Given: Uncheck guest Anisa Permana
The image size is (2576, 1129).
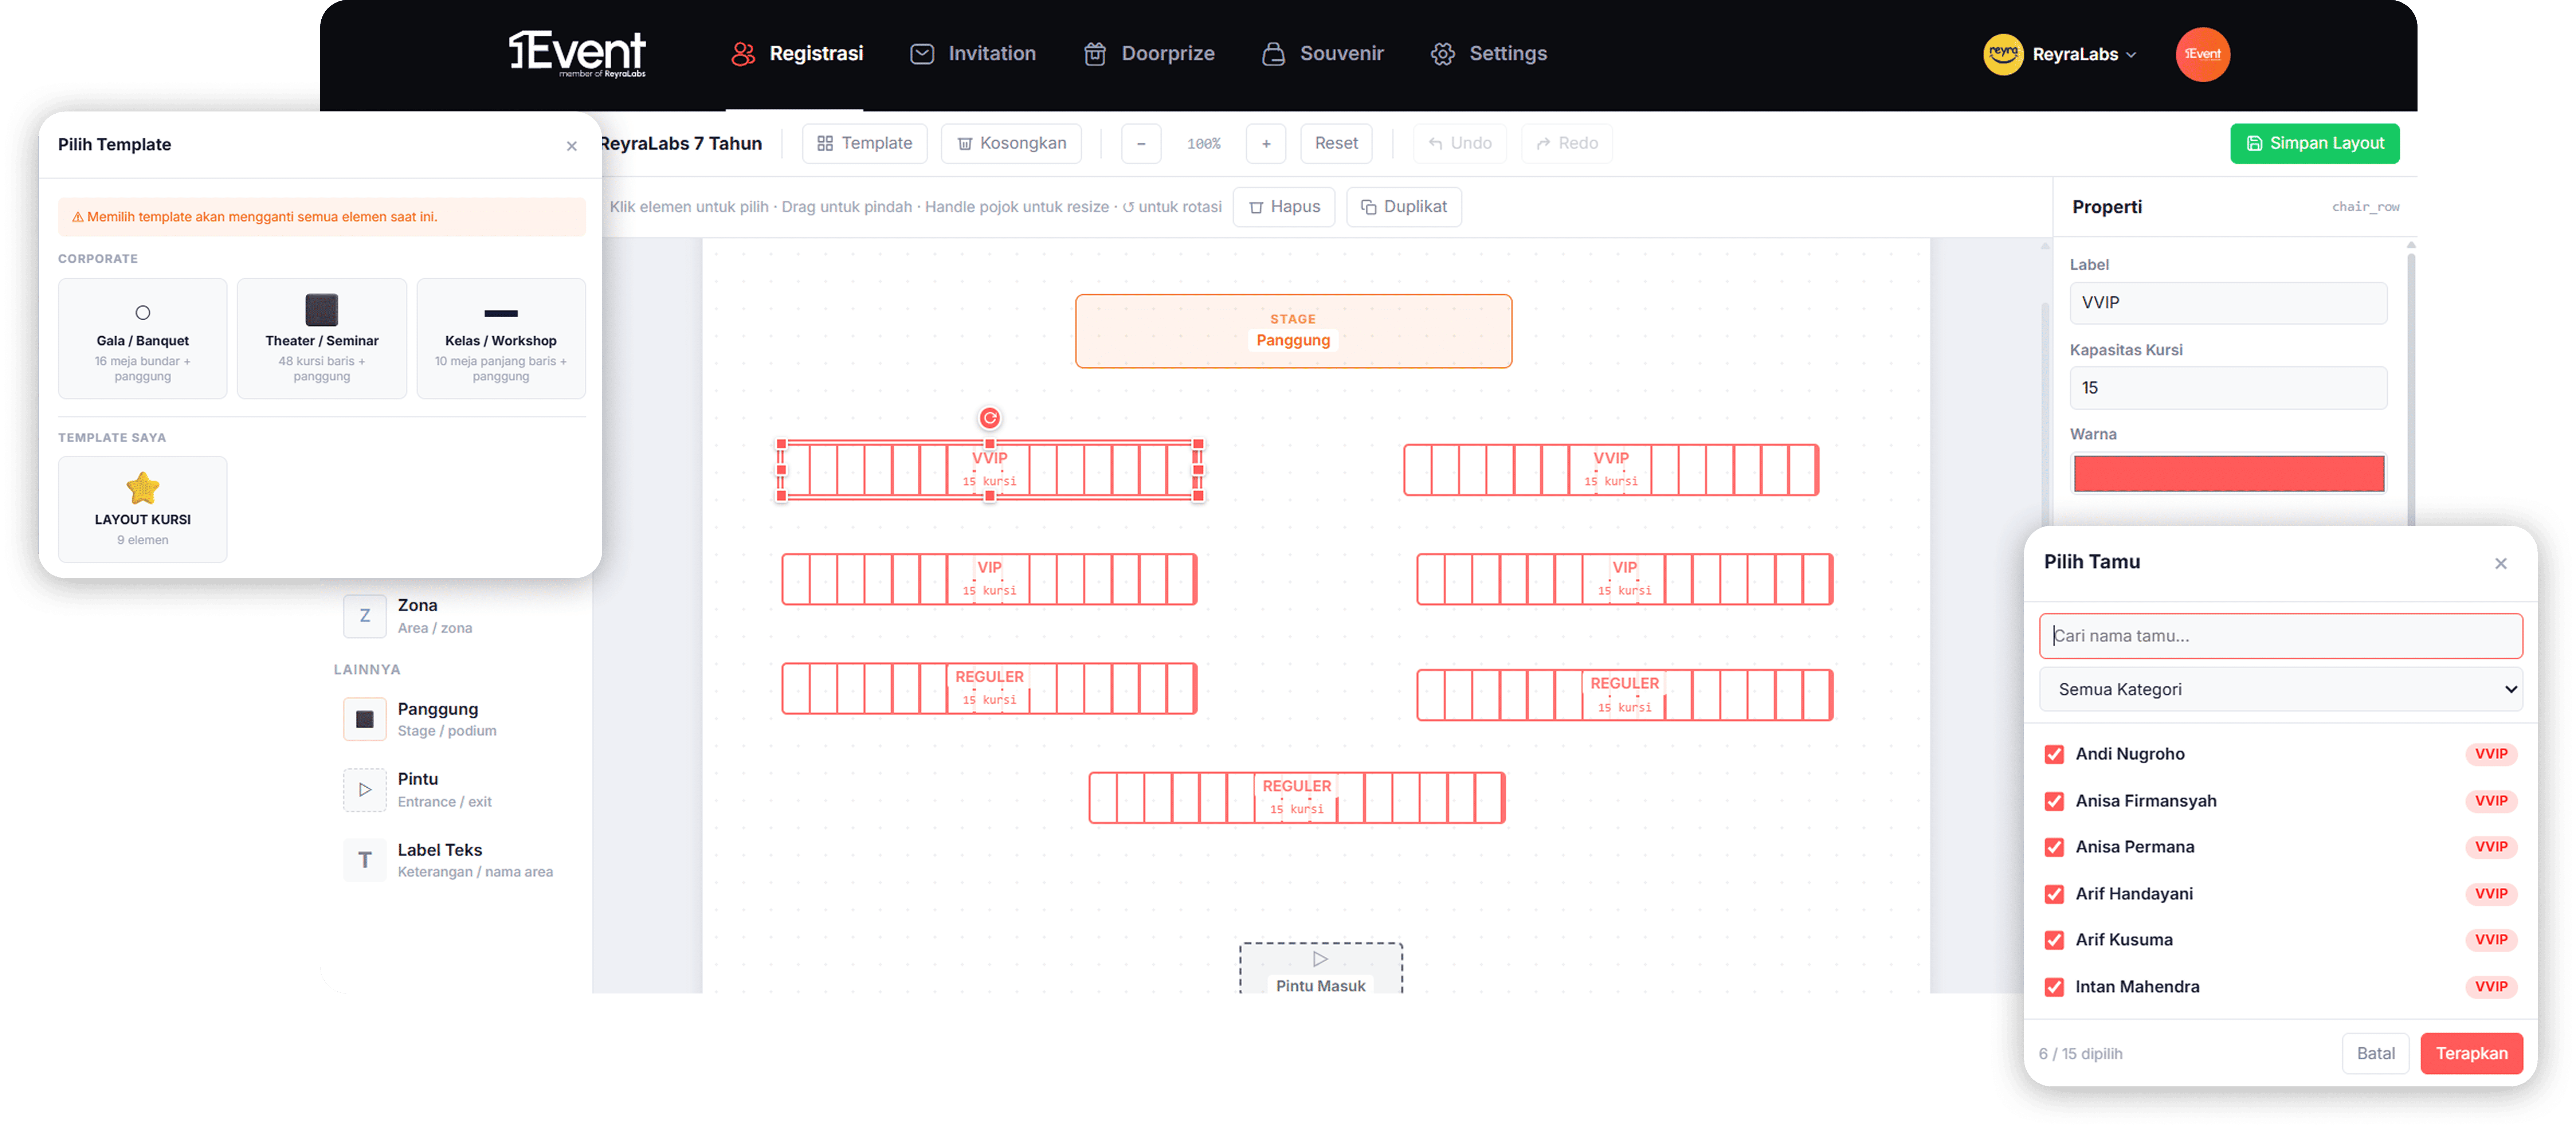Looking at the screenshot, I should (2054, 847).
